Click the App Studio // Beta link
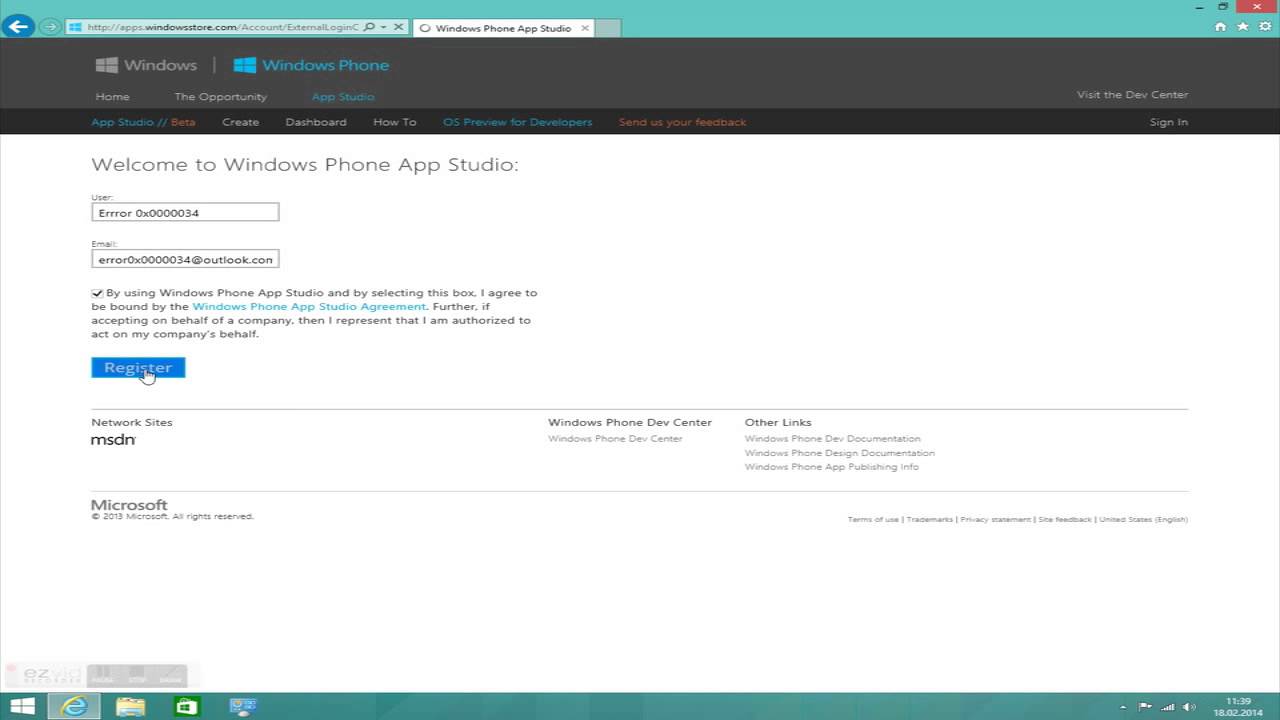 pos(143,122)
